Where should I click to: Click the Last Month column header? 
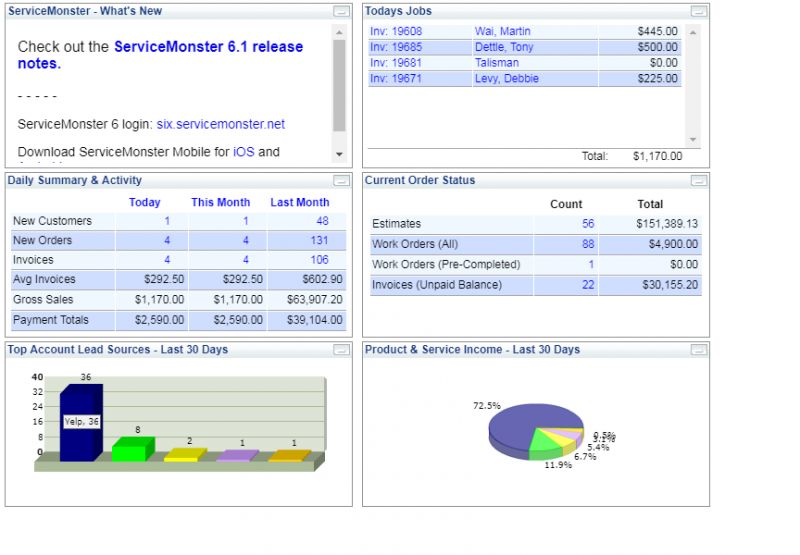299,202
